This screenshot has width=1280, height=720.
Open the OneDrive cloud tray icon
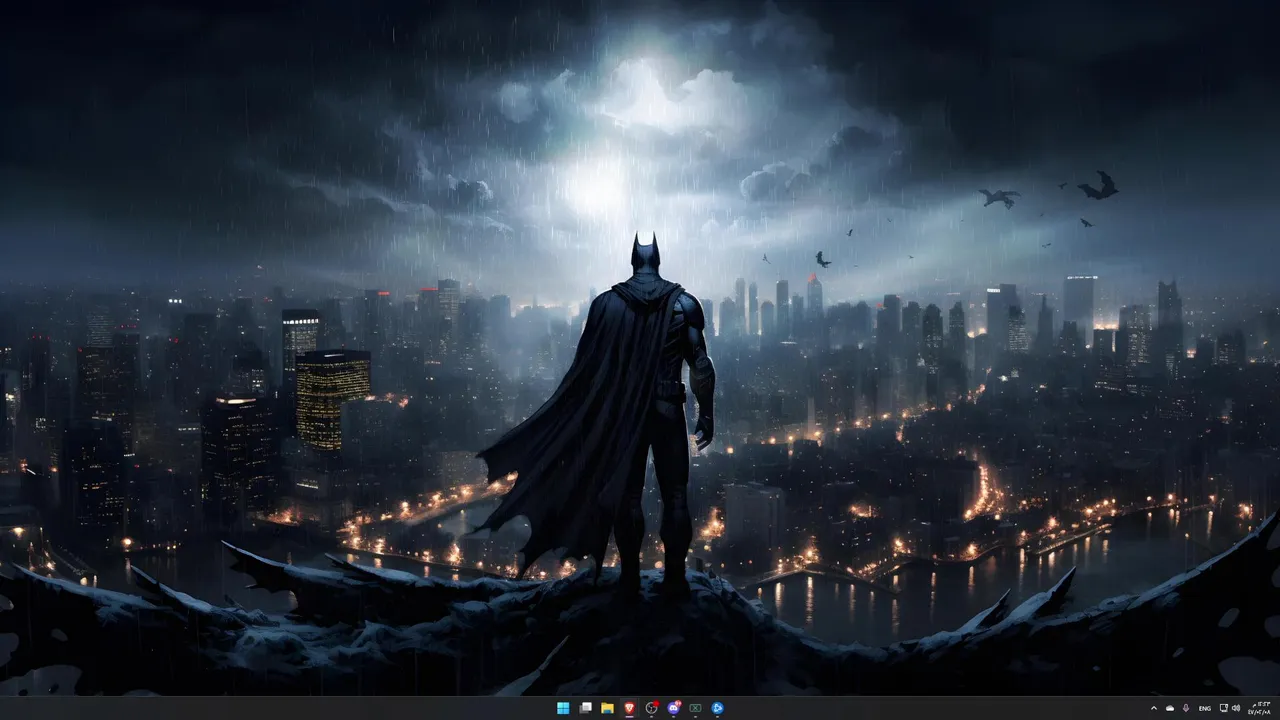tap(1170, 708)
